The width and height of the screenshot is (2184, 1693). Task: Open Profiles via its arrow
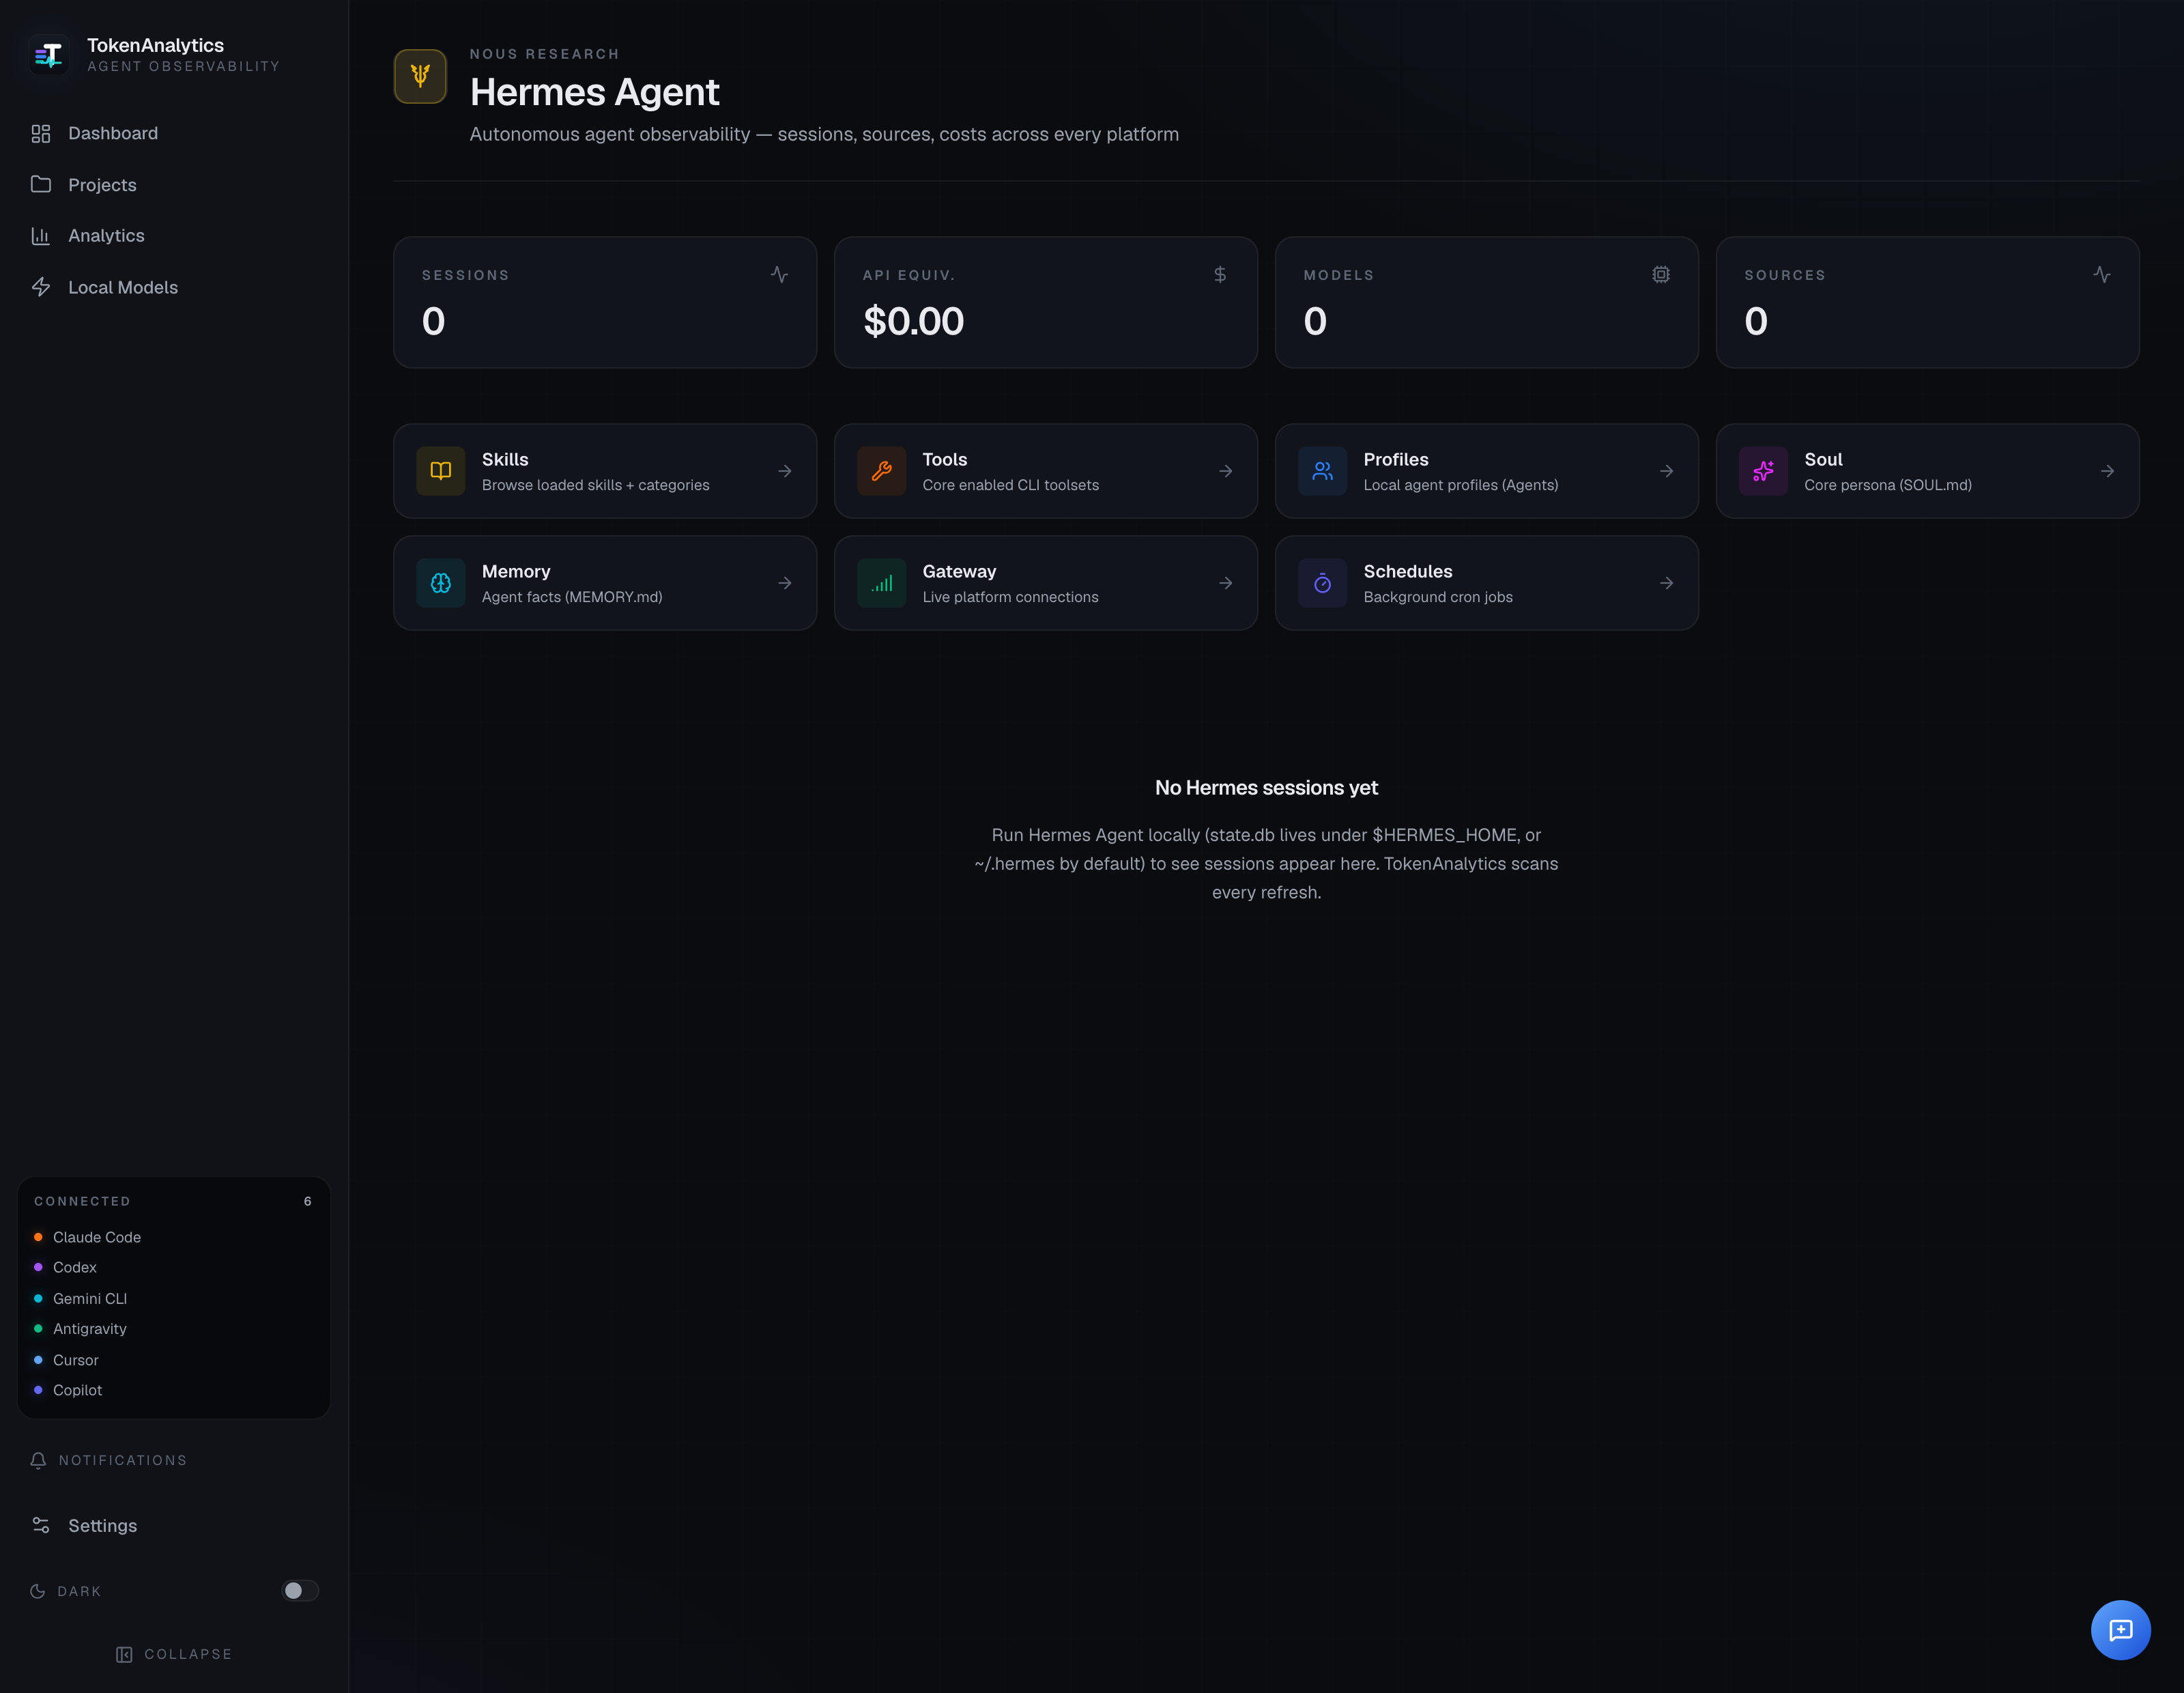pyautogui.click(x=1667, y=471)
